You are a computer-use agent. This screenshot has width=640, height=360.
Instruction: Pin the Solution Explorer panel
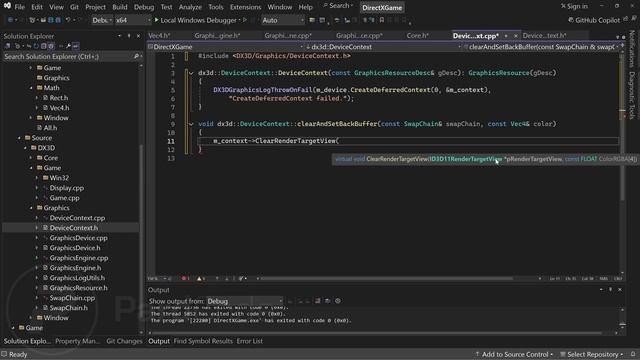[x=129, y=36]
